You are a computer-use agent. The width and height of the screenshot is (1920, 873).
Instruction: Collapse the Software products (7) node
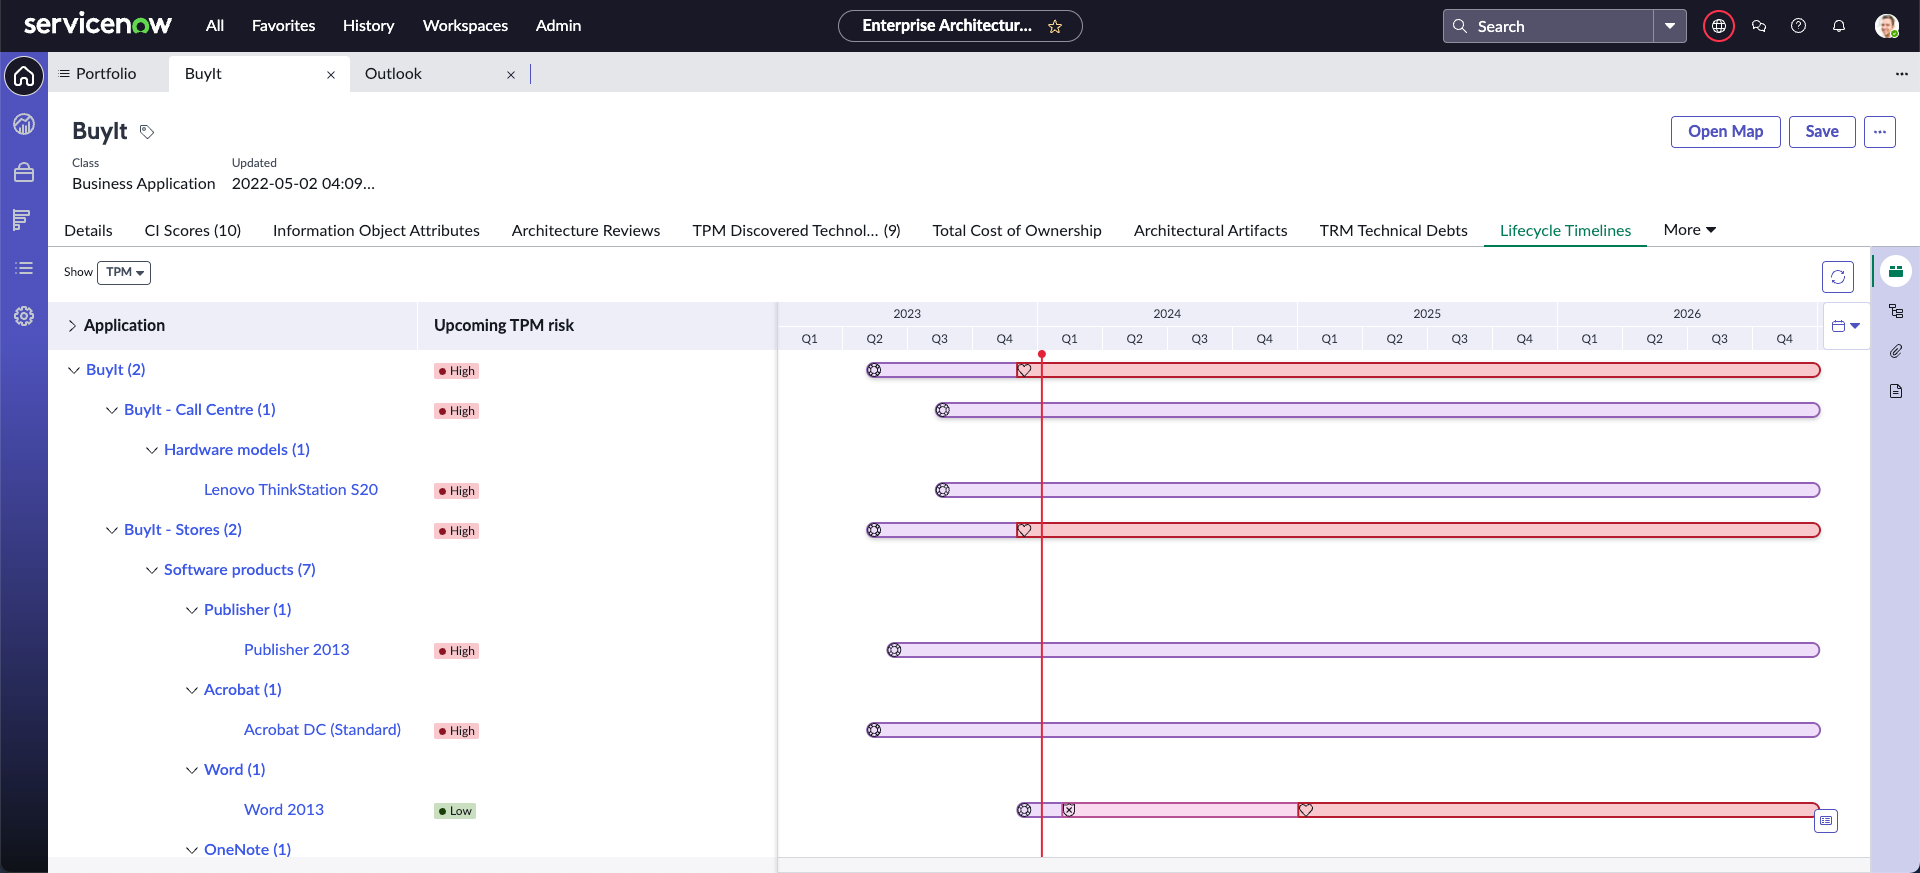click(x=152, y=570)
